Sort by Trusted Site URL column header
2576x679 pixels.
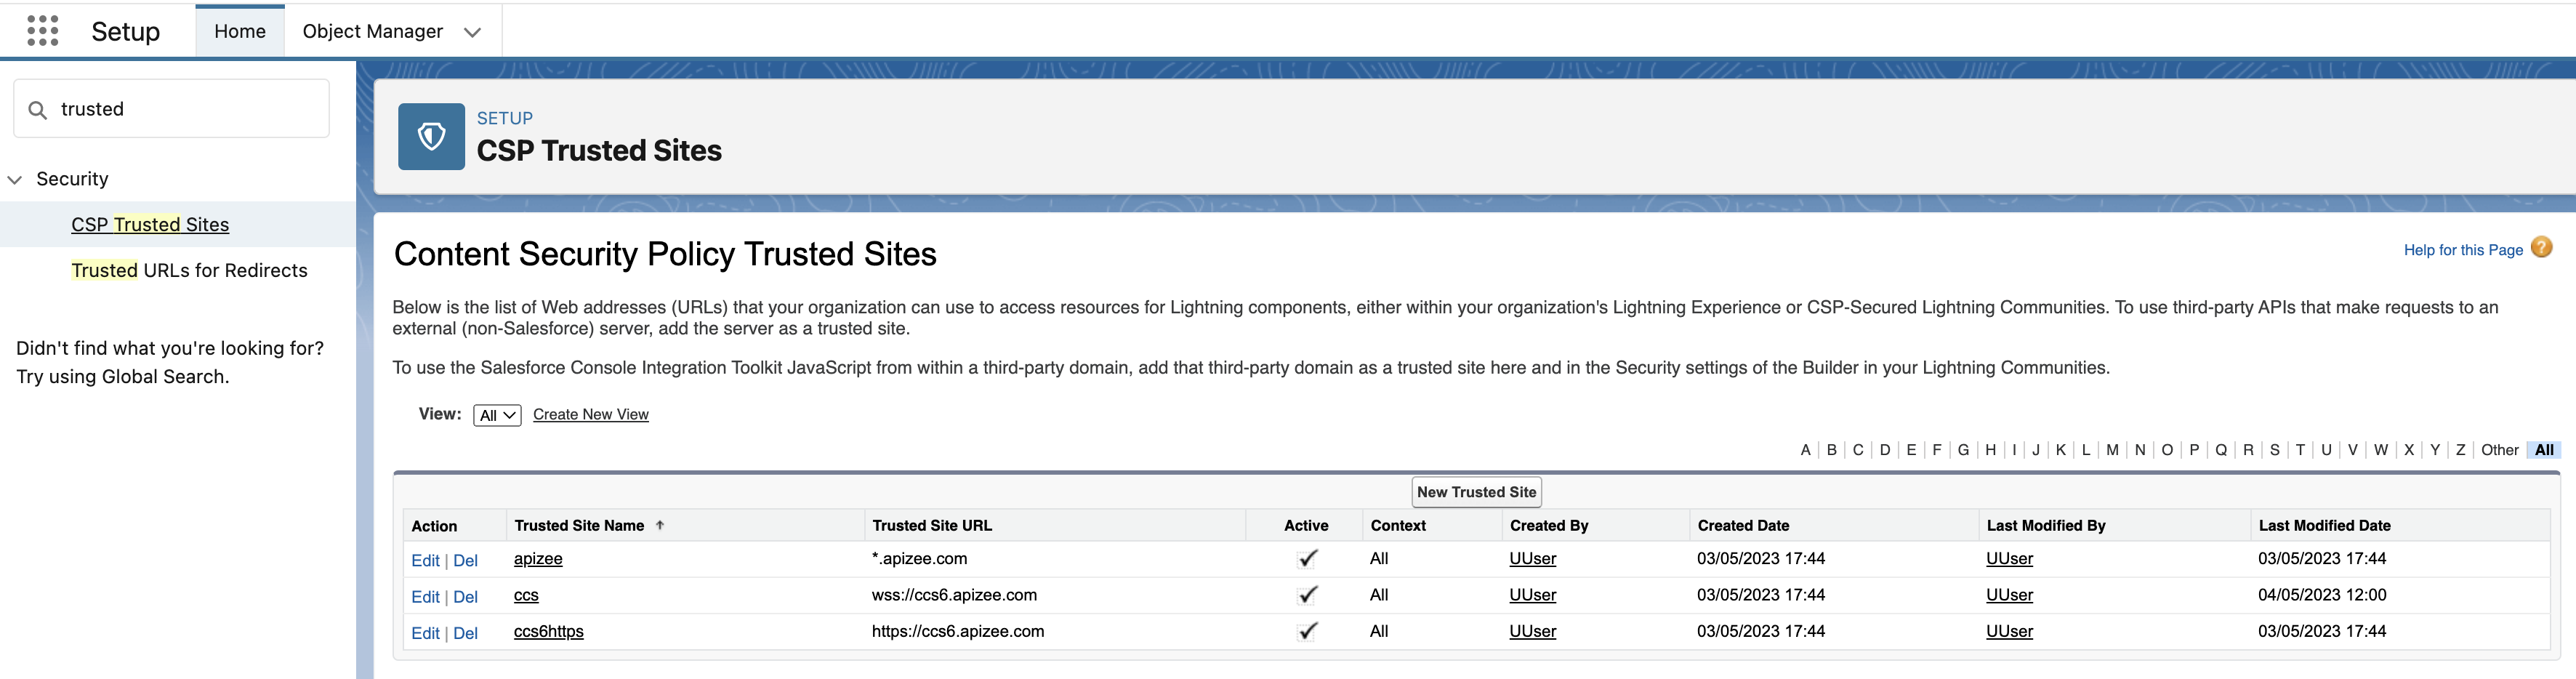click(x=932, y=525)
